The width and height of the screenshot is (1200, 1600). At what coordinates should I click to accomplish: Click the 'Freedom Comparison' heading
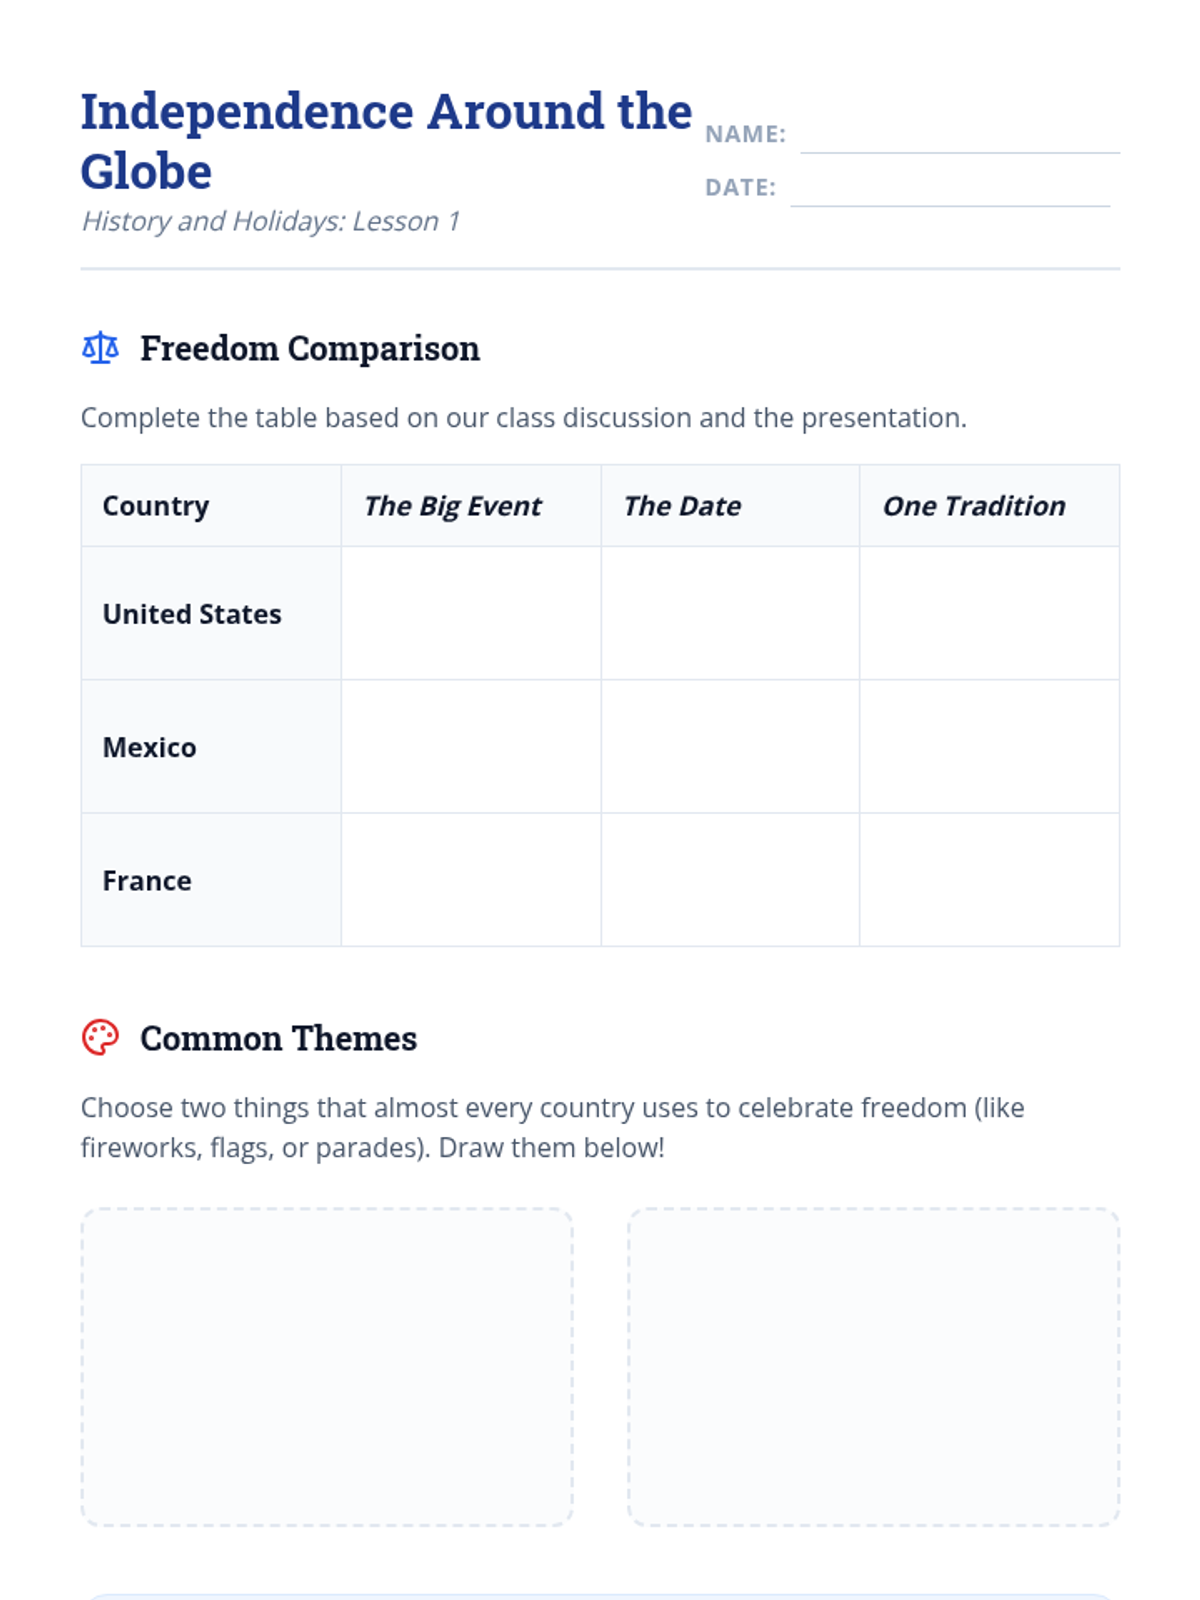coord(310,348)
